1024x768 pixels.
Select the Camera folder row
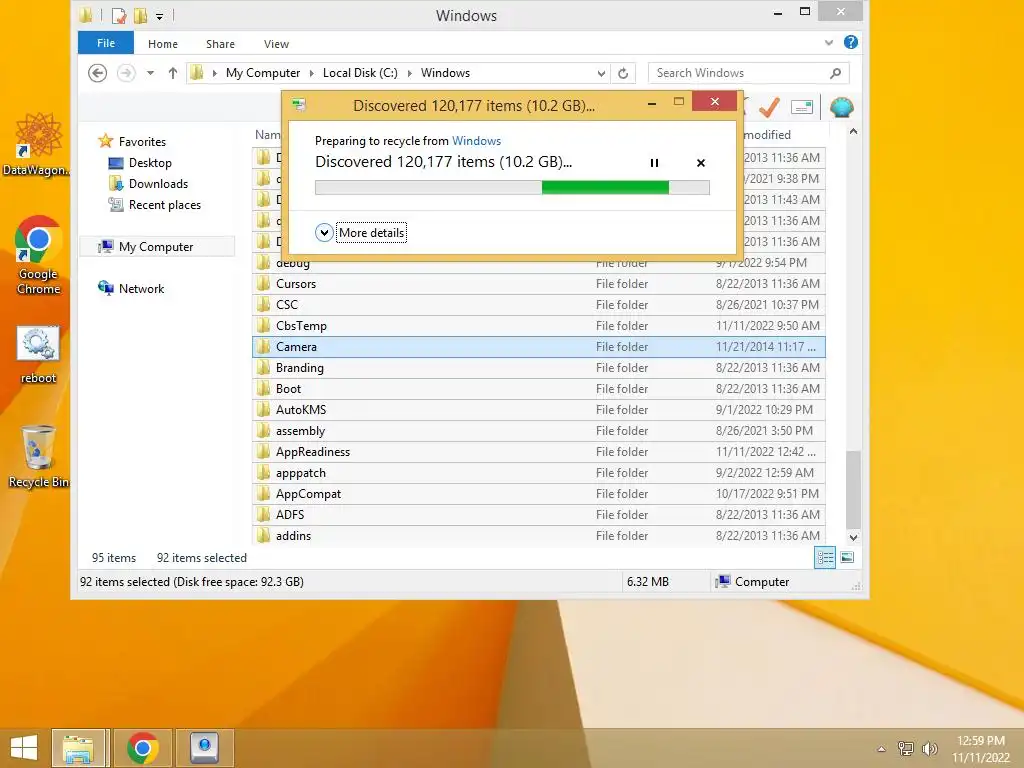539,347
